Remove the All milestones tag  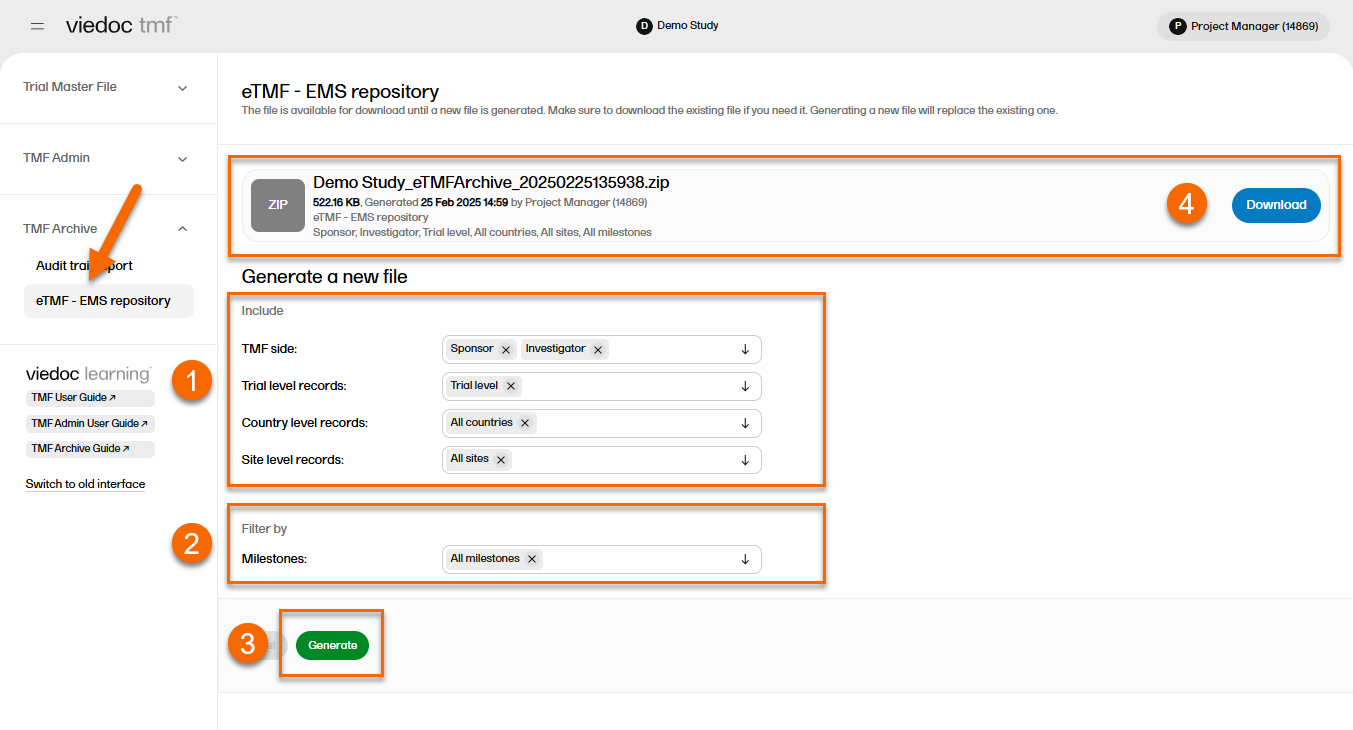tap(532, 559)
